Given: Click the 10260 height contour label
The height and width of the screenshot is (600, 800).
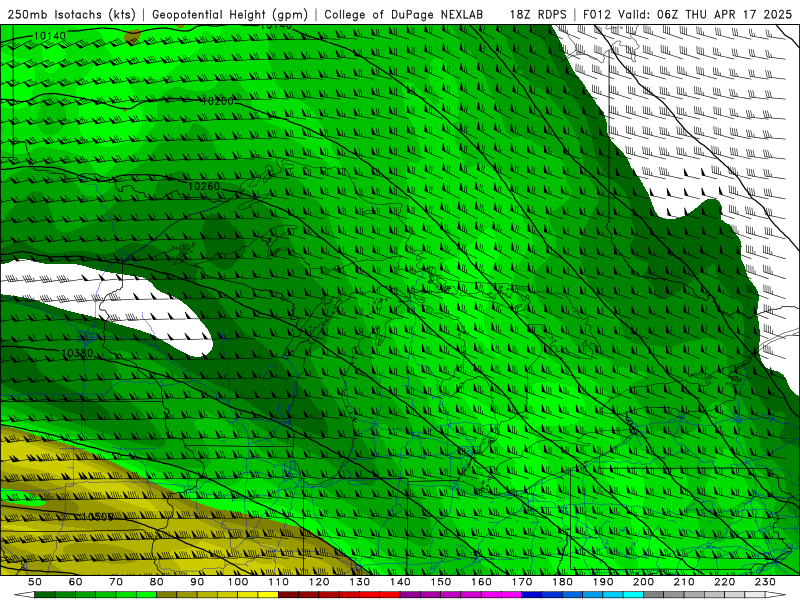Looking at the screenshot, I should (x=204, y=186).
